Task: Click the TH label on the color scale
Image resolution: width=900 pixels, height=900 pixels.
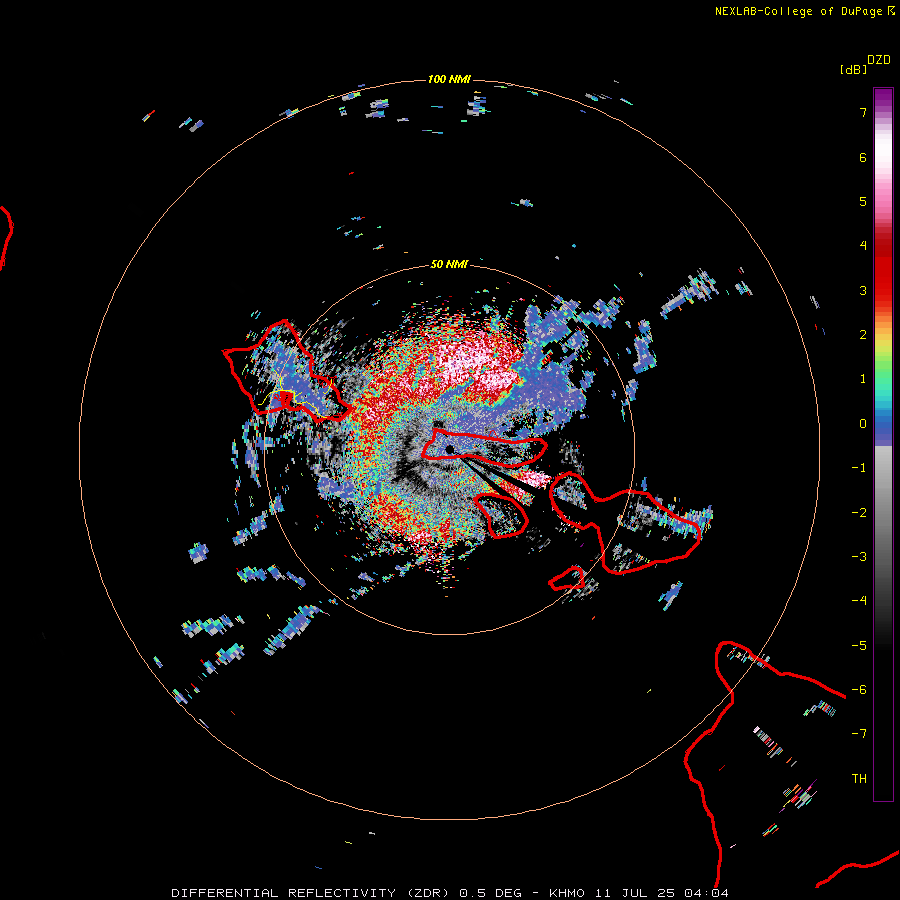Action: coord(859,779)
